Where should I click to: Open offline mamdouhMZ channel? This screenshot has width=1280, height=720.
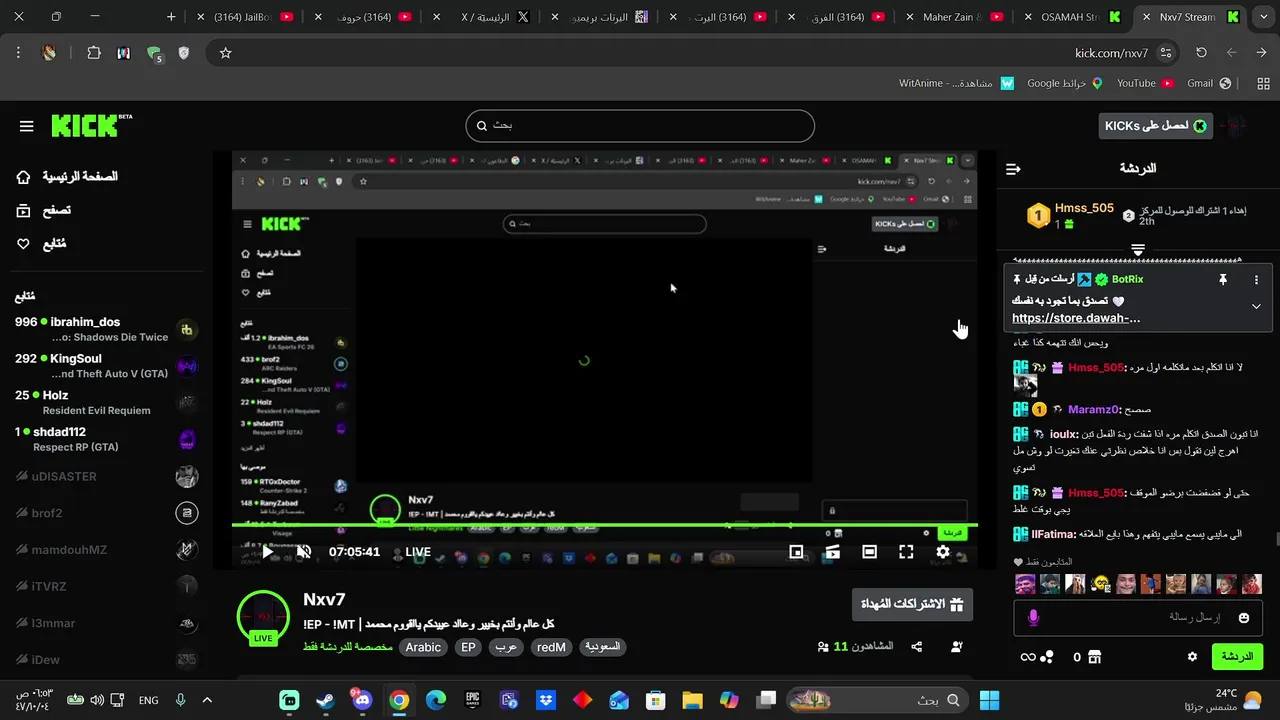click(x=105, y=550)
